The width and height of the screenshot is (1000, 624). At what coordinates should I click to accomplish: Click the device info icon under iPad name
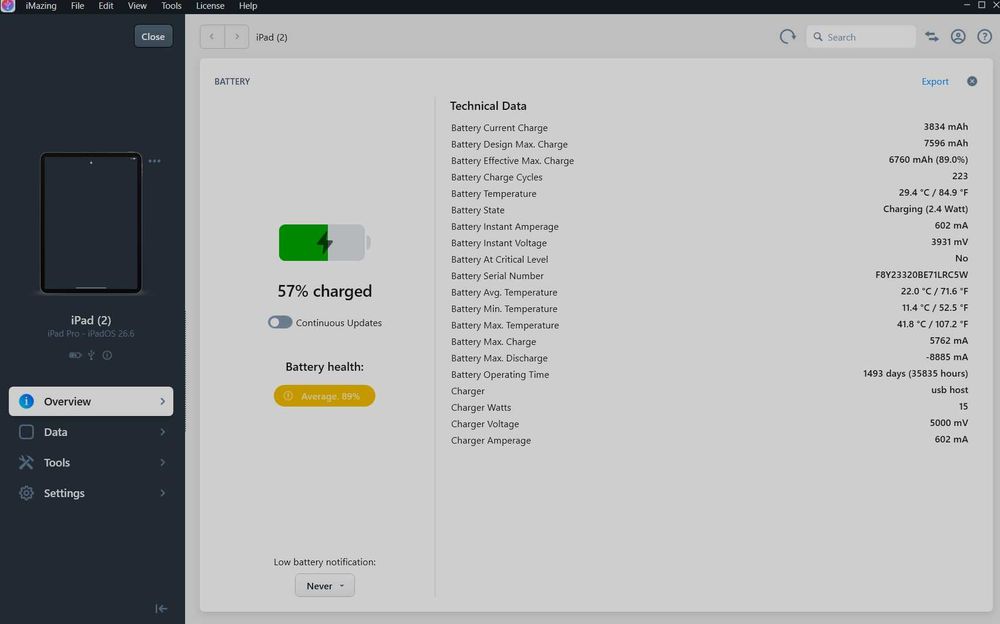pos(107,355)
